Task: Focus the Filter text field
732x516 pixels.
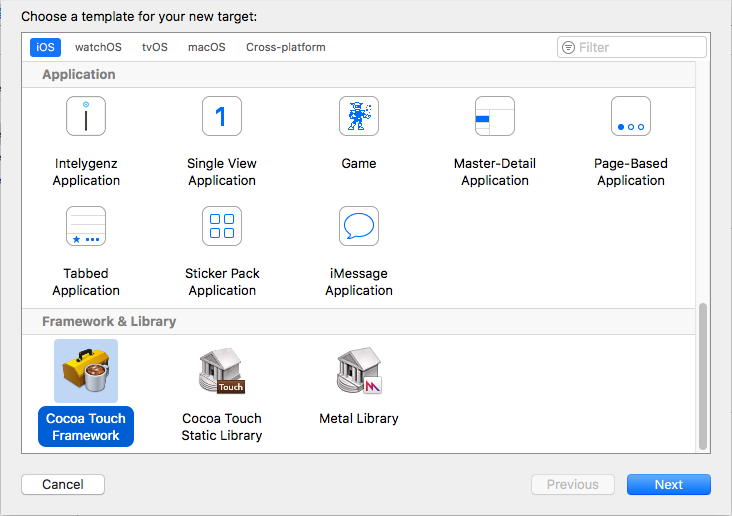Action: 632,47
